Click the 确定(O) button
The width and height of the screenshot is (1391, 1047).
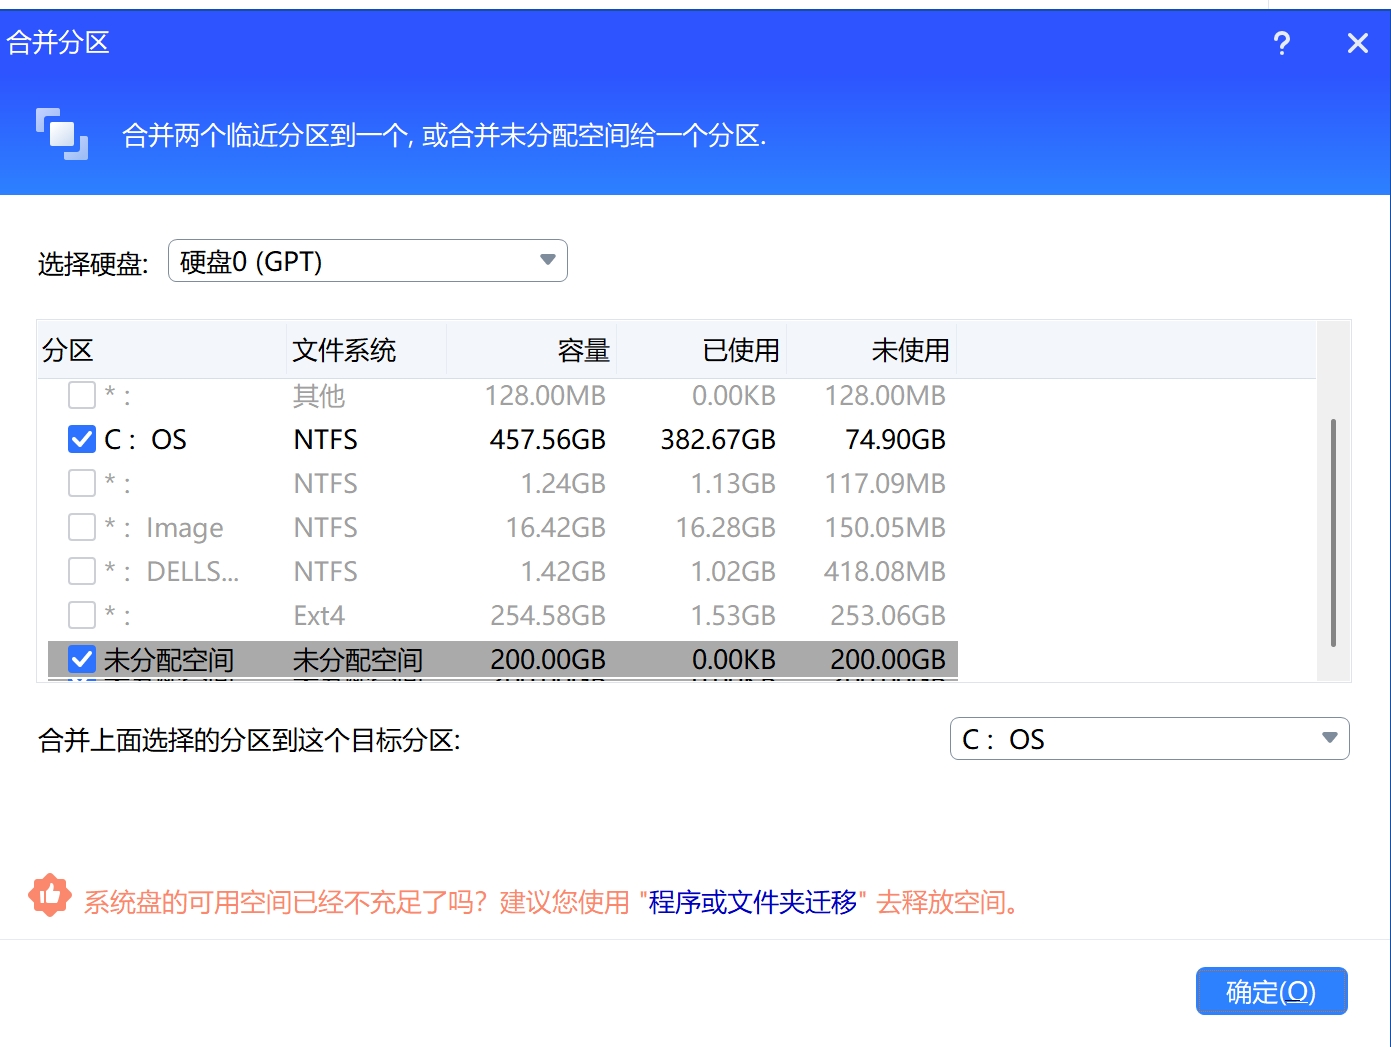[x=1271, y=991]
